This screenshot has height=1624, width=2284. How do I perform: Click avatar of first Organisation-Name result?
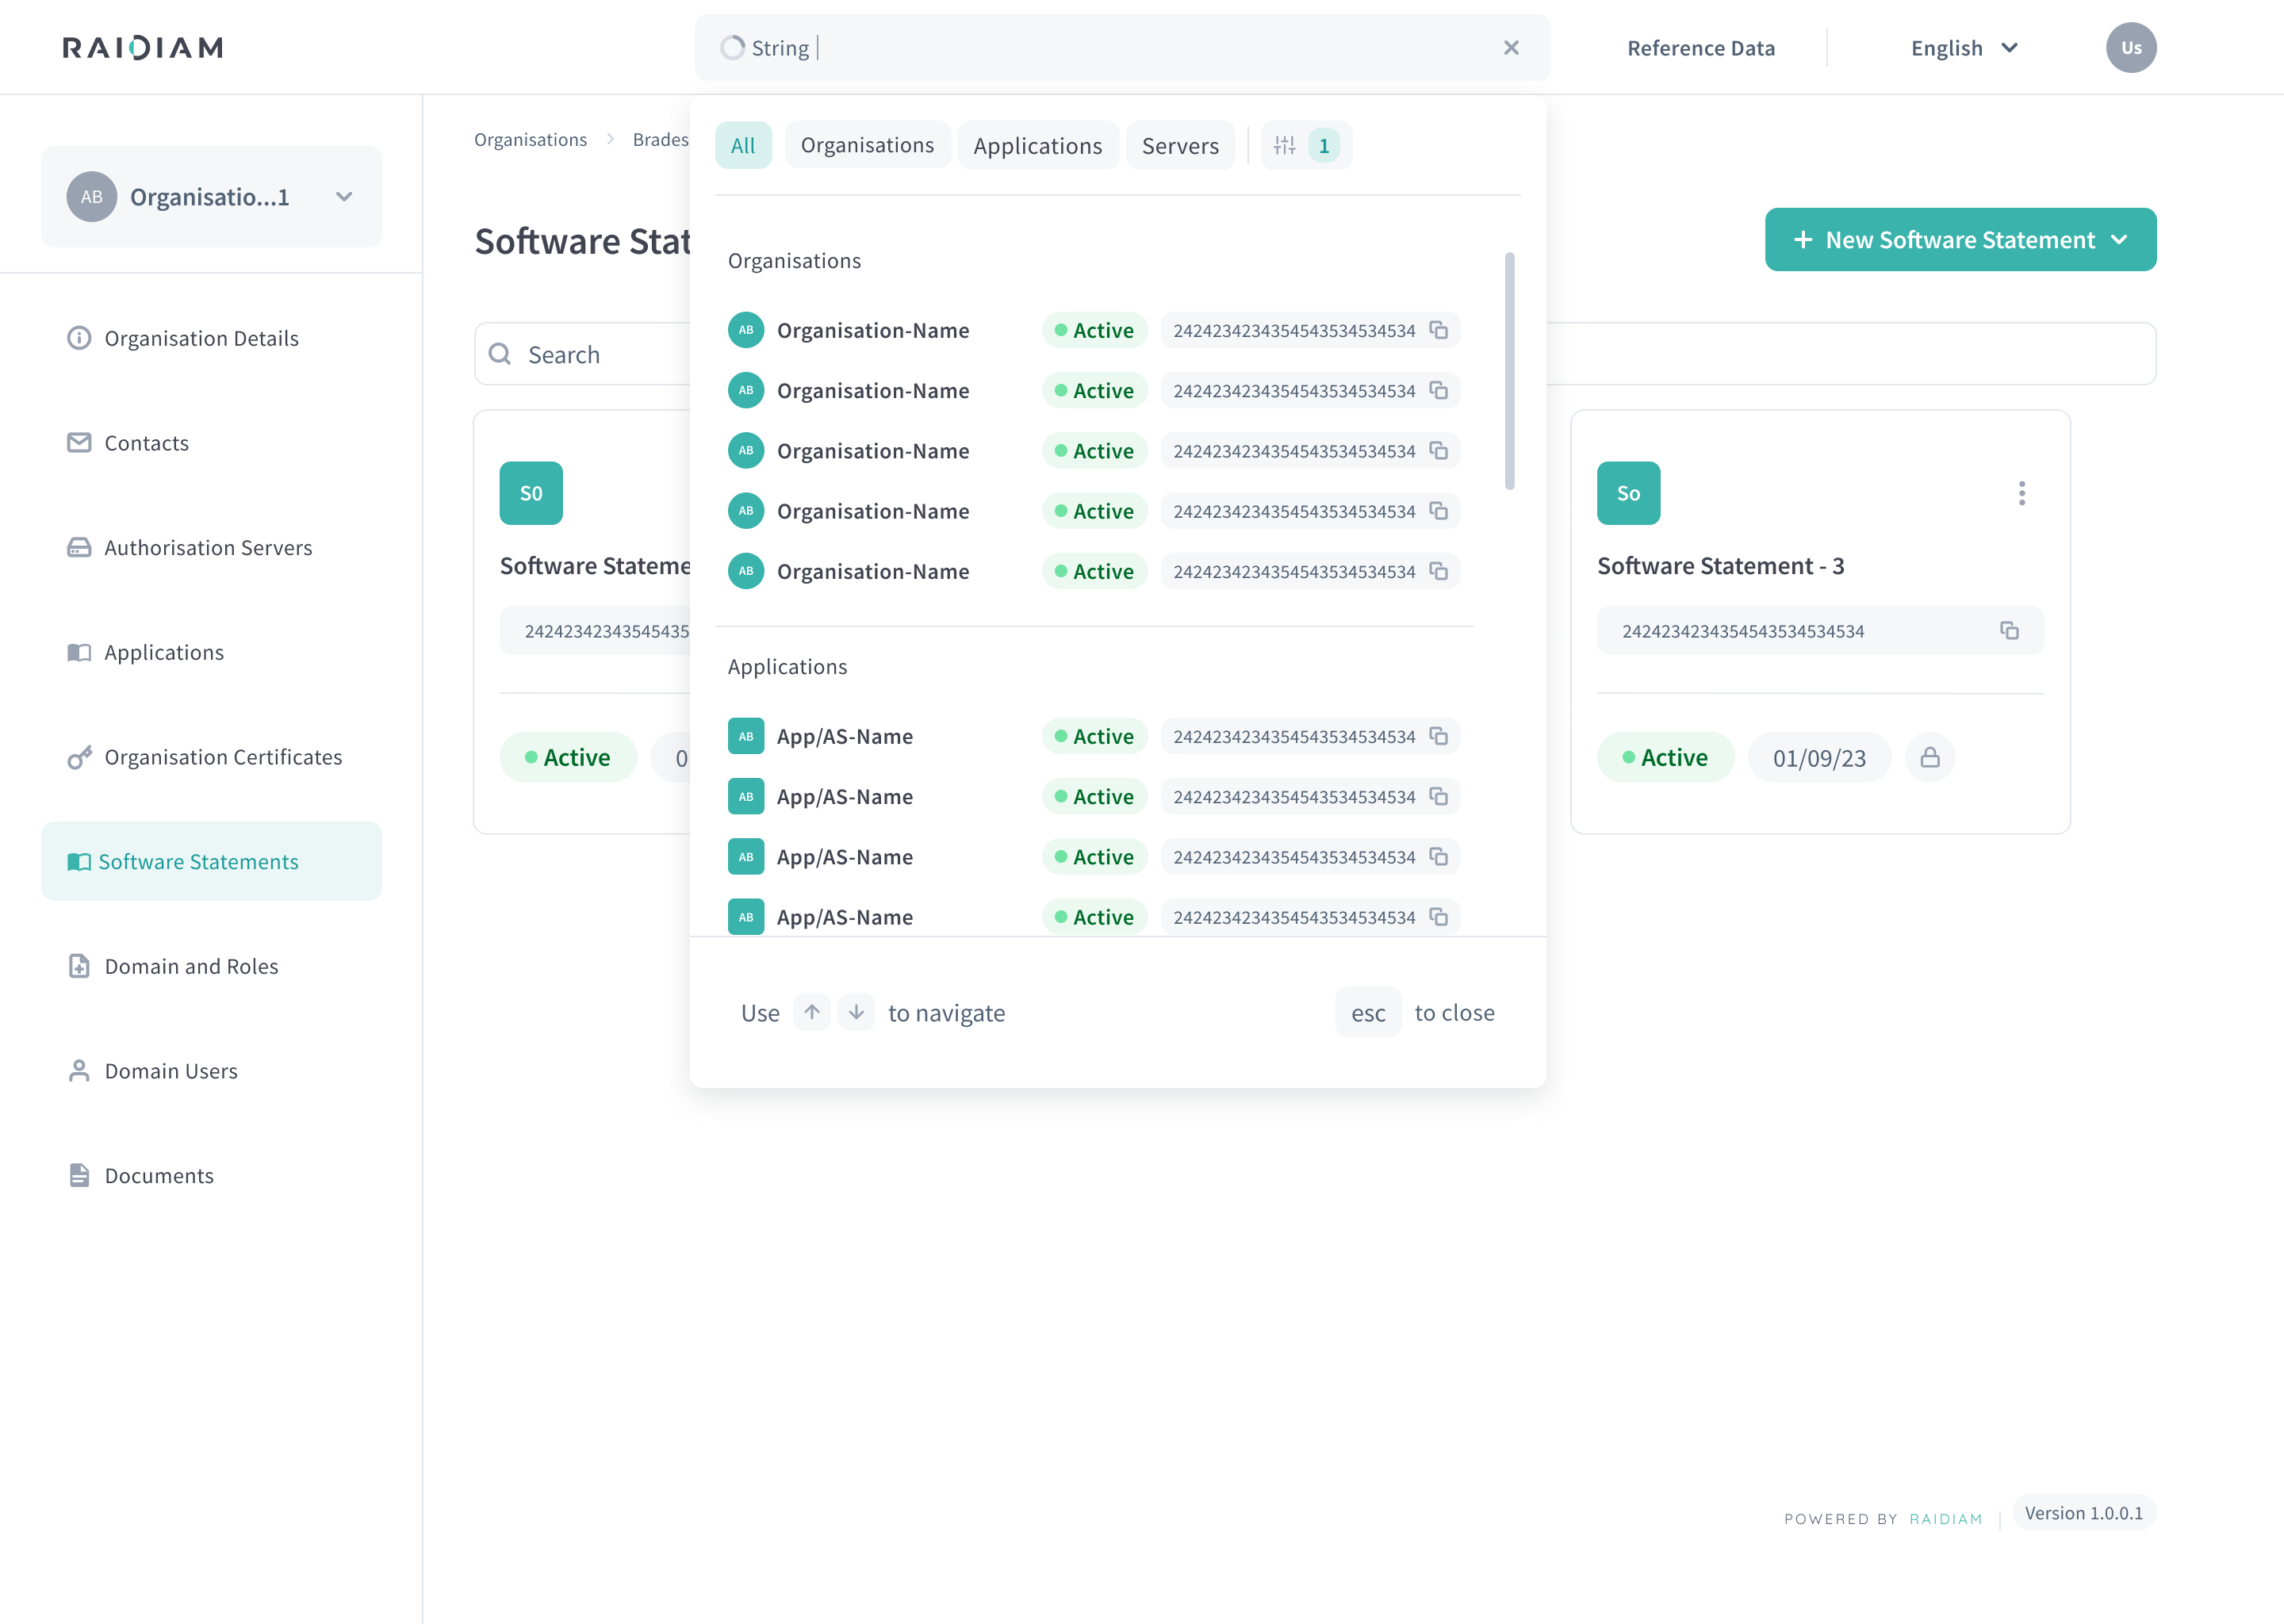746,330
